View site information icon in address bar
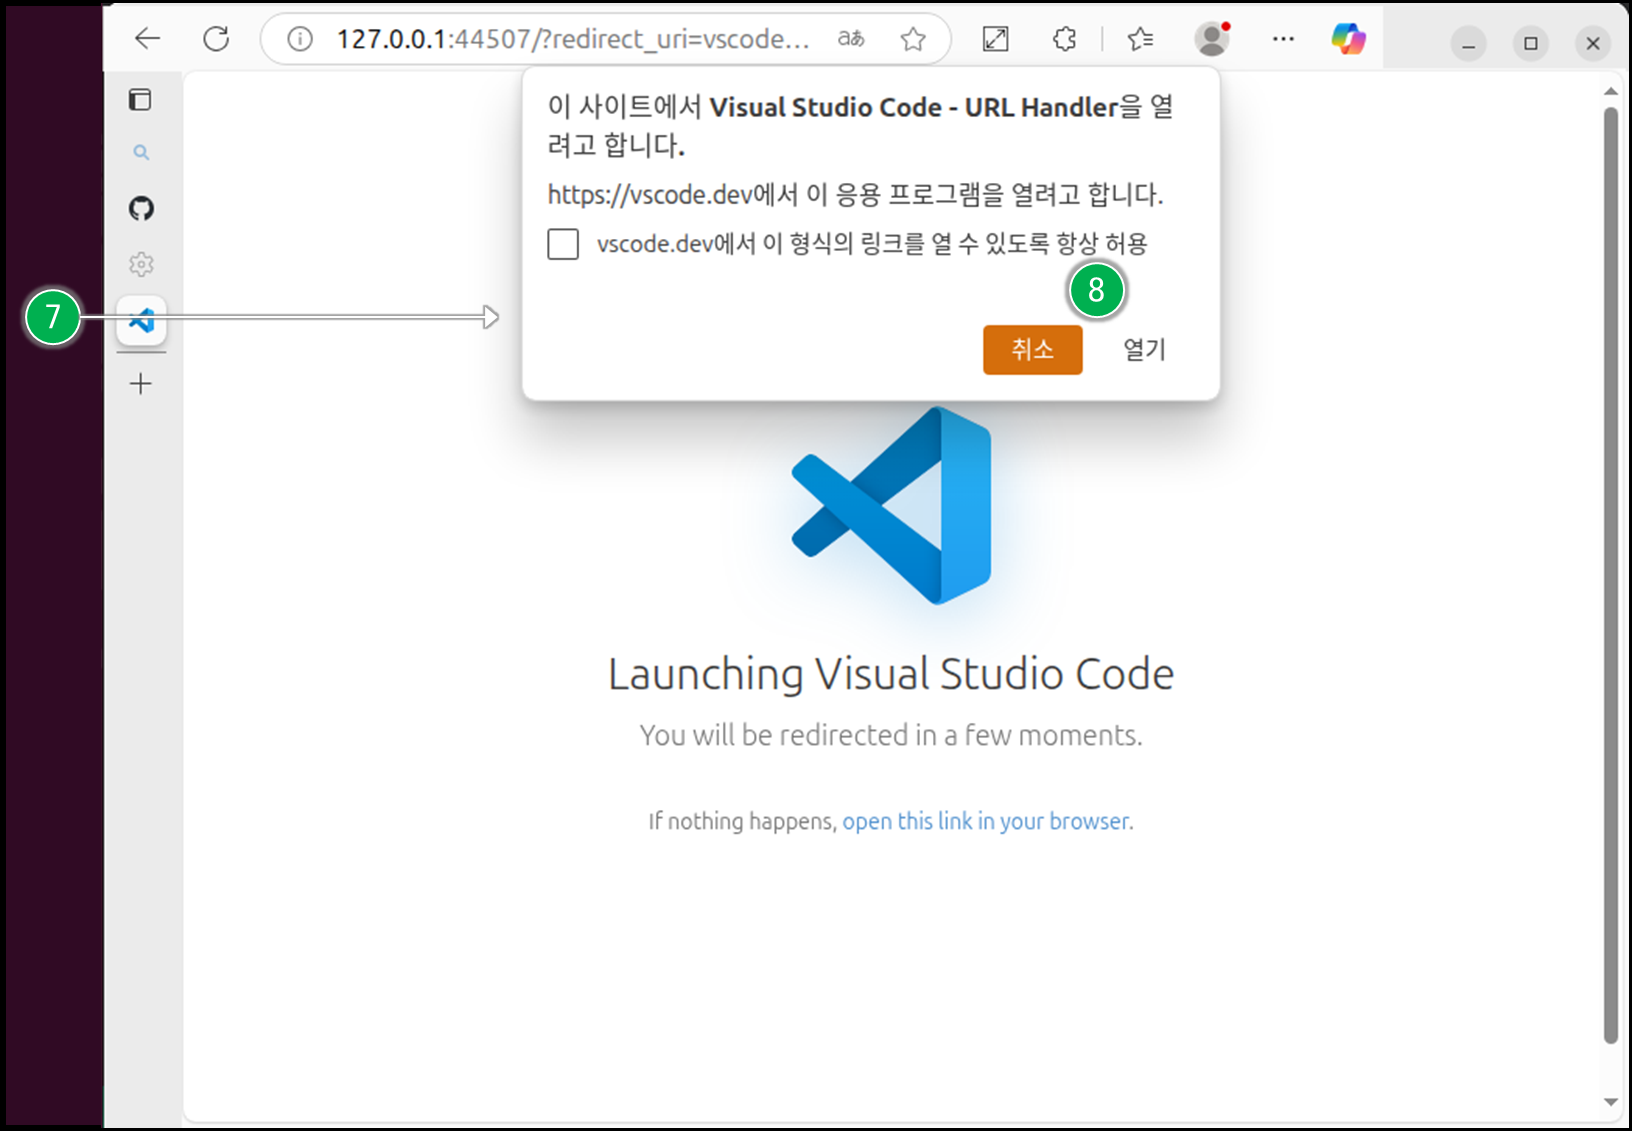1632x1131 pixels. 300,39
